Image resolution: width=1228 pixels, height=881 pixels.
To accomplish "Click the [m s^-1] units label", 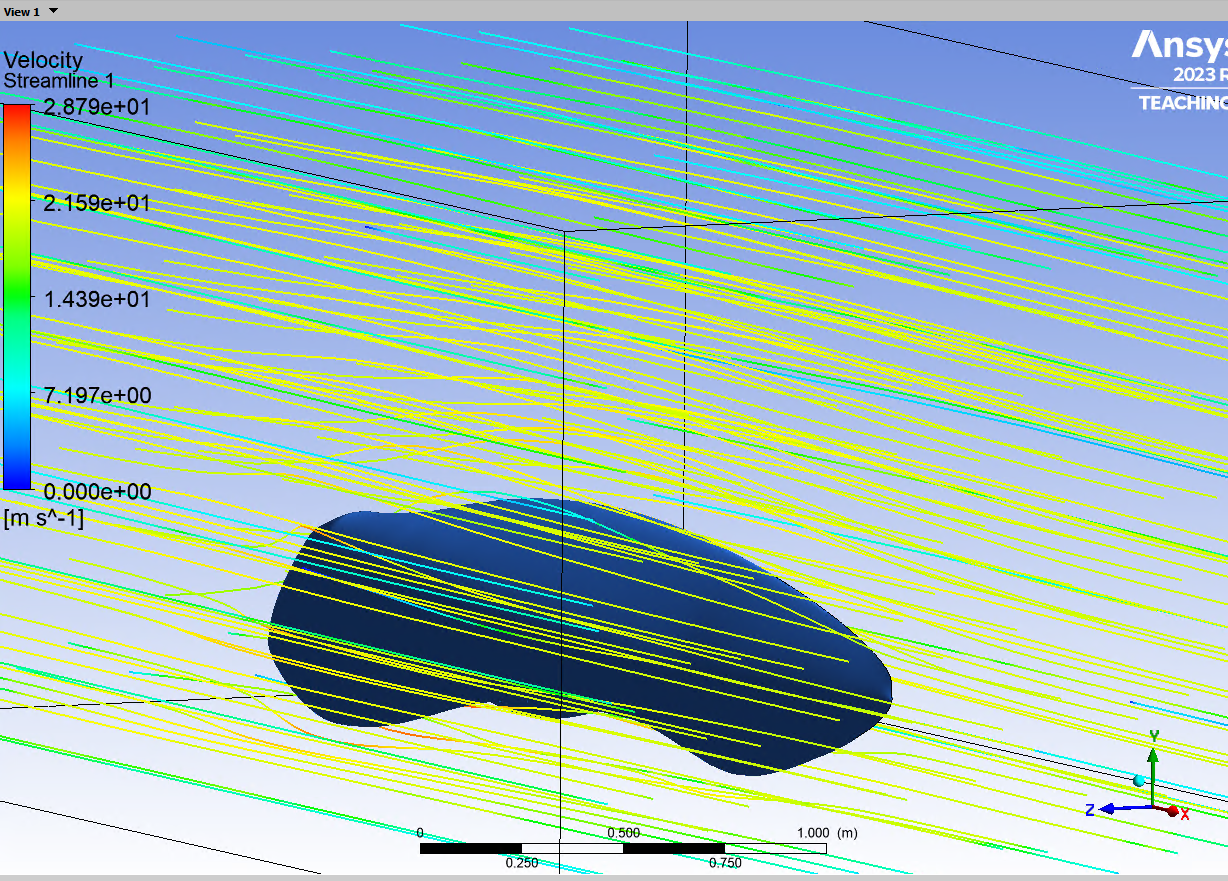I will click(x=44, y=518).
